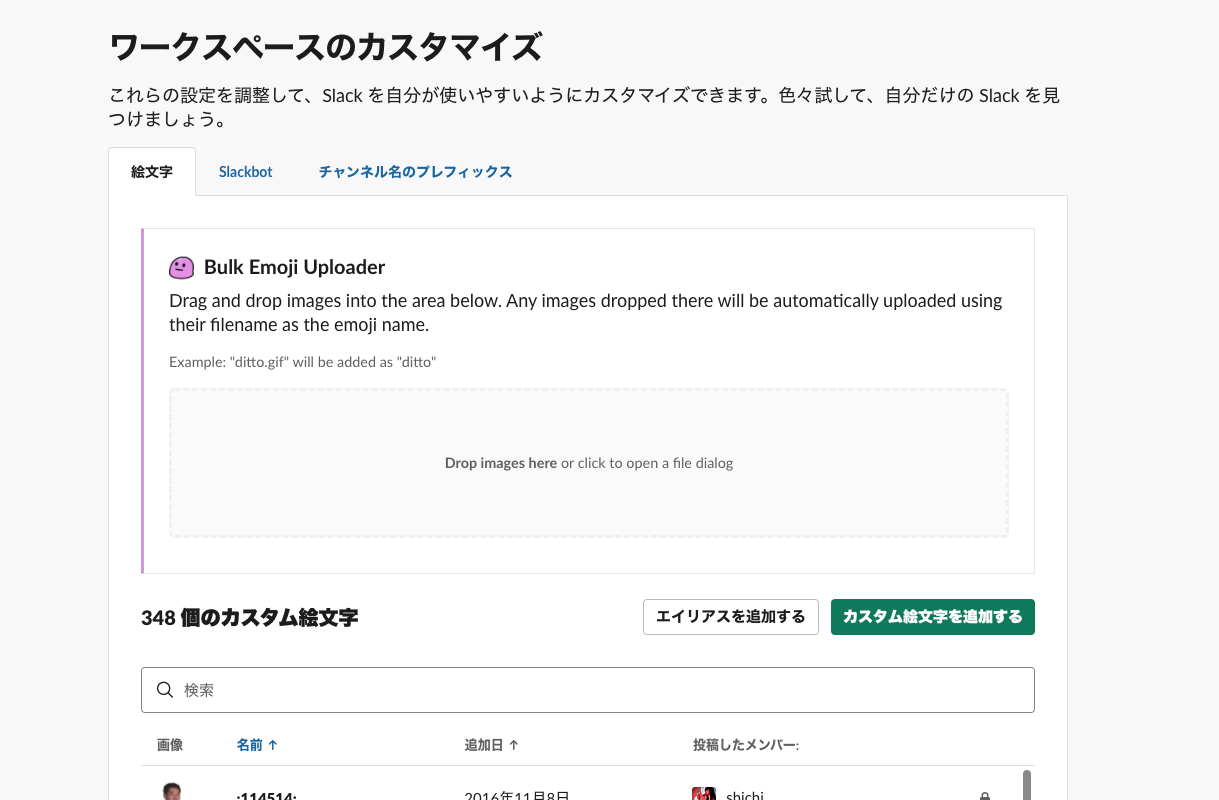Click the エイリアスを追加する button

[x=731, y=617]
